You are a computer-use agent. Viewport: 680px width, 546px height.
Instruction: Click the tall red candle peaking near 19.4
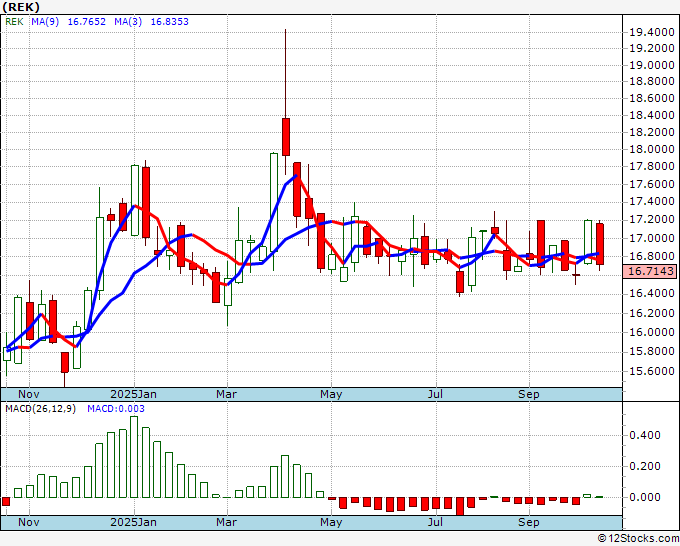click(x=285, y=136)
